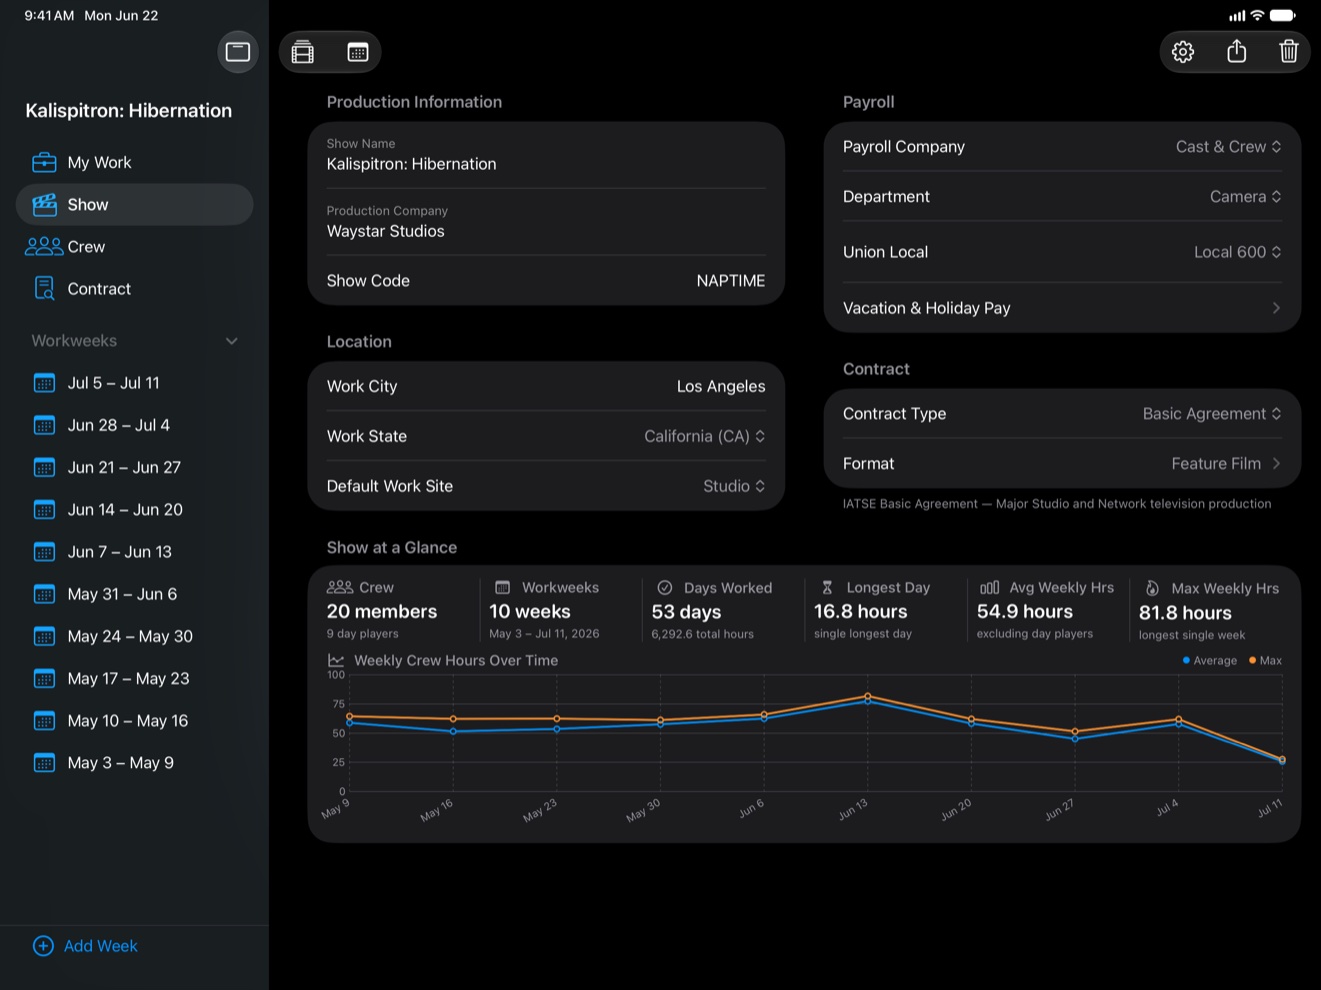Open the Work State California dropdown

[705, 436]
